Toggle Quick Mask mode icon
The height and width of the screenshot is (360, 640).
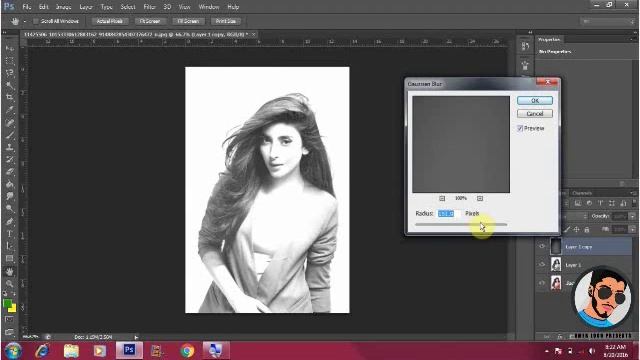pos(10,319)
